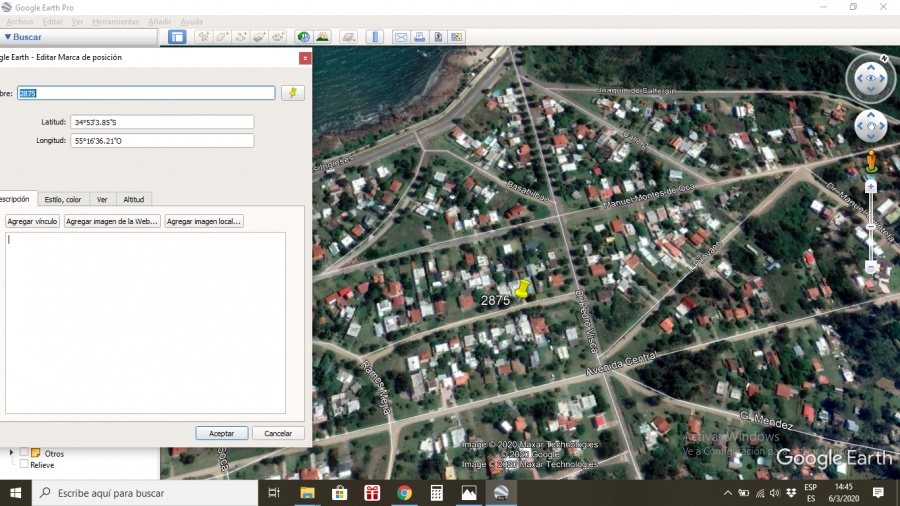Viewport: 900px width, 506px height.
Task: Close the Editar Marca de posición dialog
Action: (x=305, y=58)
